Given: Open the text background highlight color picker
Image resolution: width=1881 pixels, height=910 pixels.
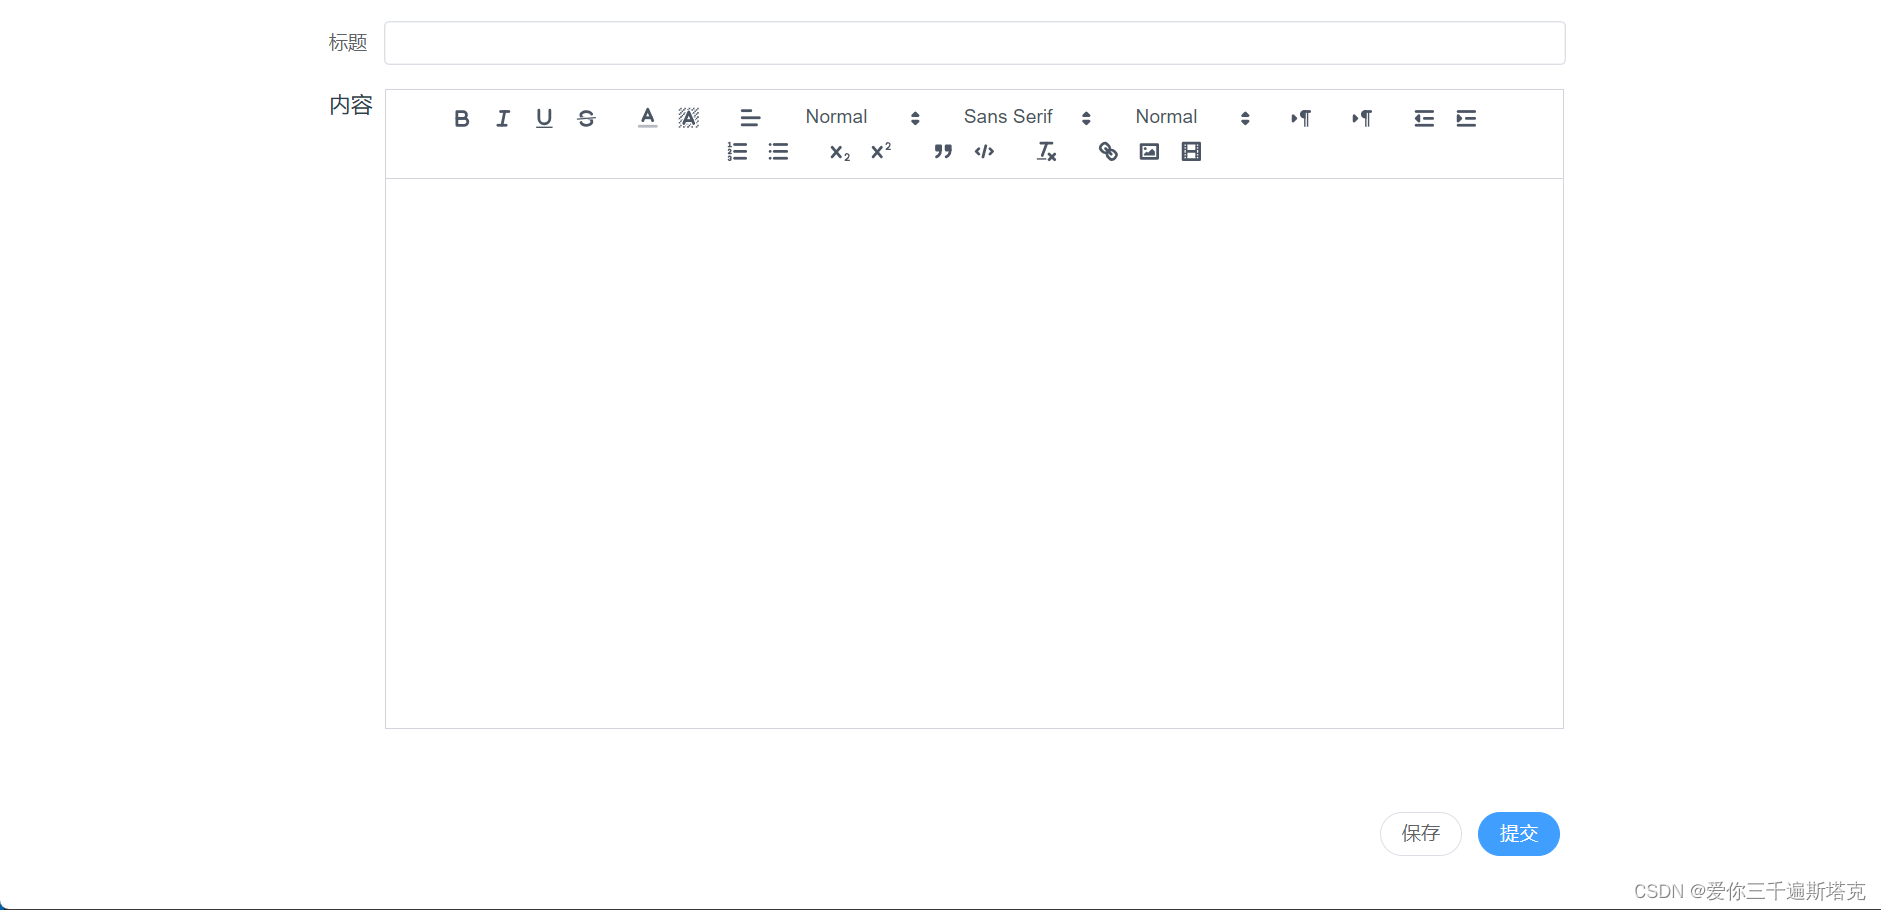Looking at the screenshot, I should (x=689, y=118).
